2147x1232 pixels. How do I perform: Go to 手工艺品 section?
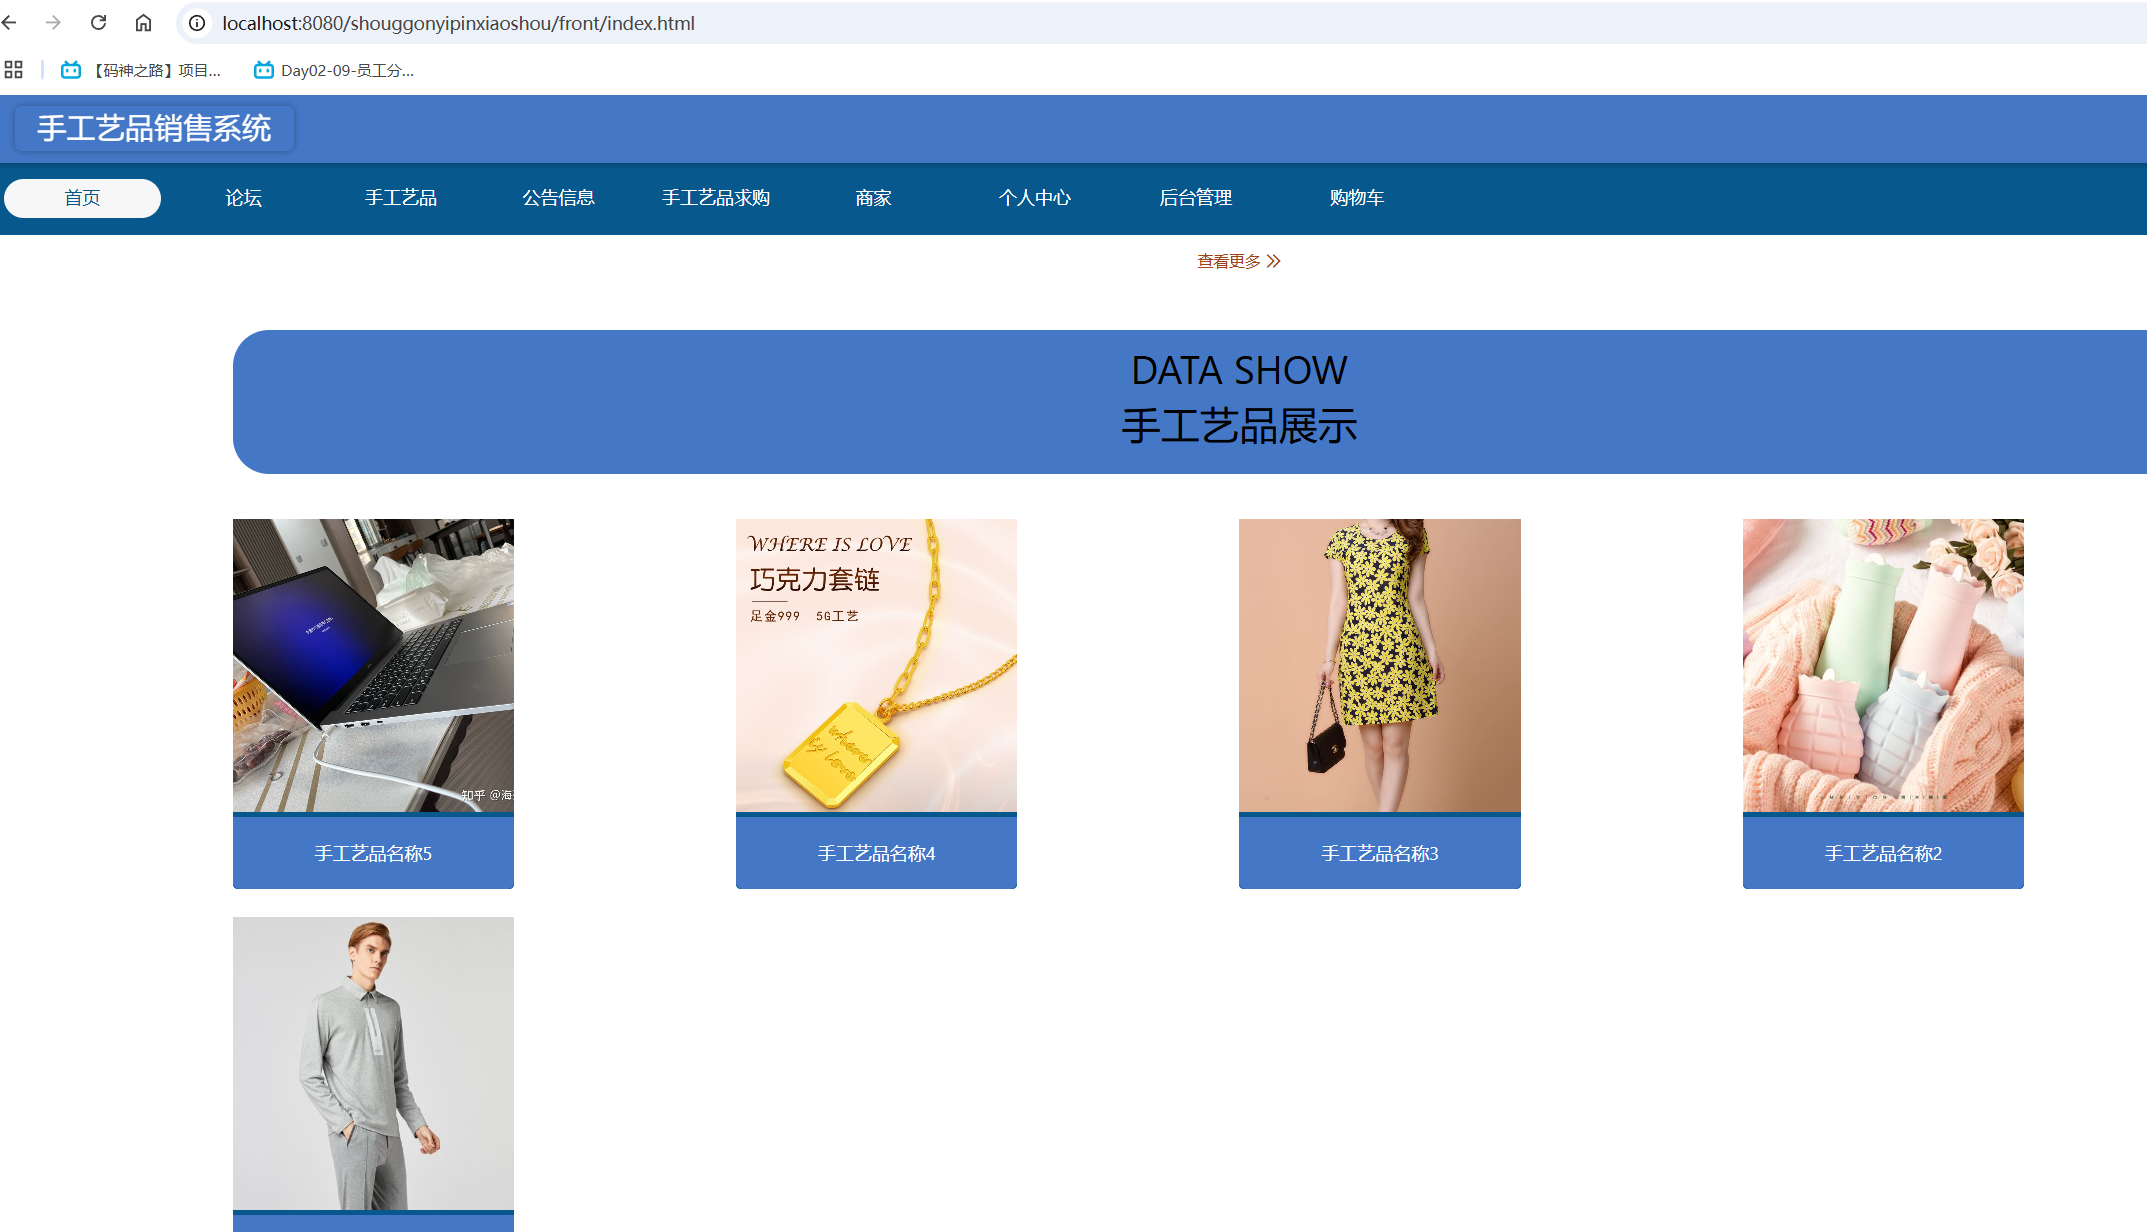[400, 198]
